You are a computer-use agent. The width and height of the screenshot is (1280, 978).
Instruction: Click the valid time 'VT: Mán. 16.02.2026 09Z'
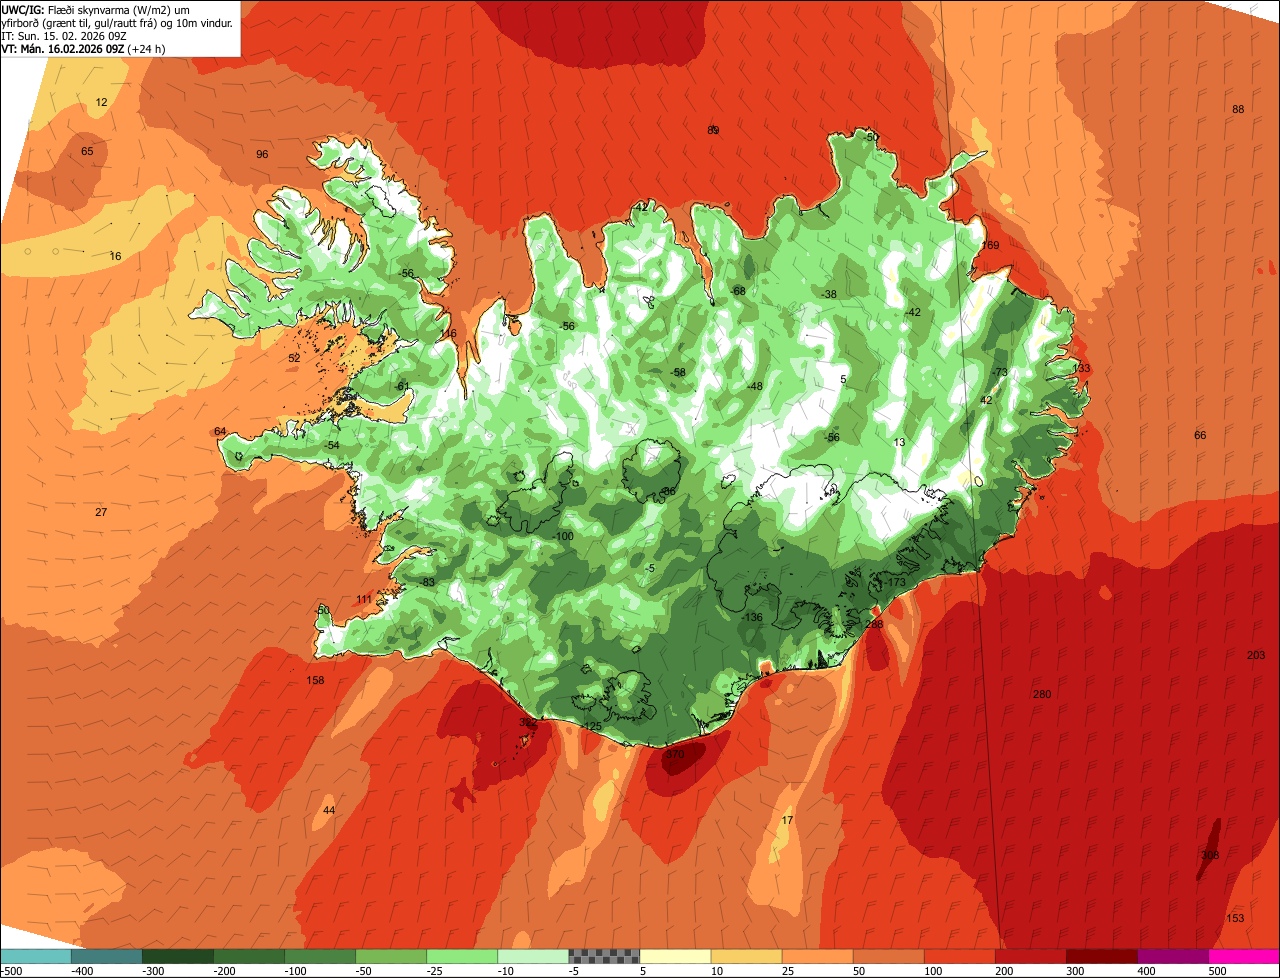(x=63, y=48)
